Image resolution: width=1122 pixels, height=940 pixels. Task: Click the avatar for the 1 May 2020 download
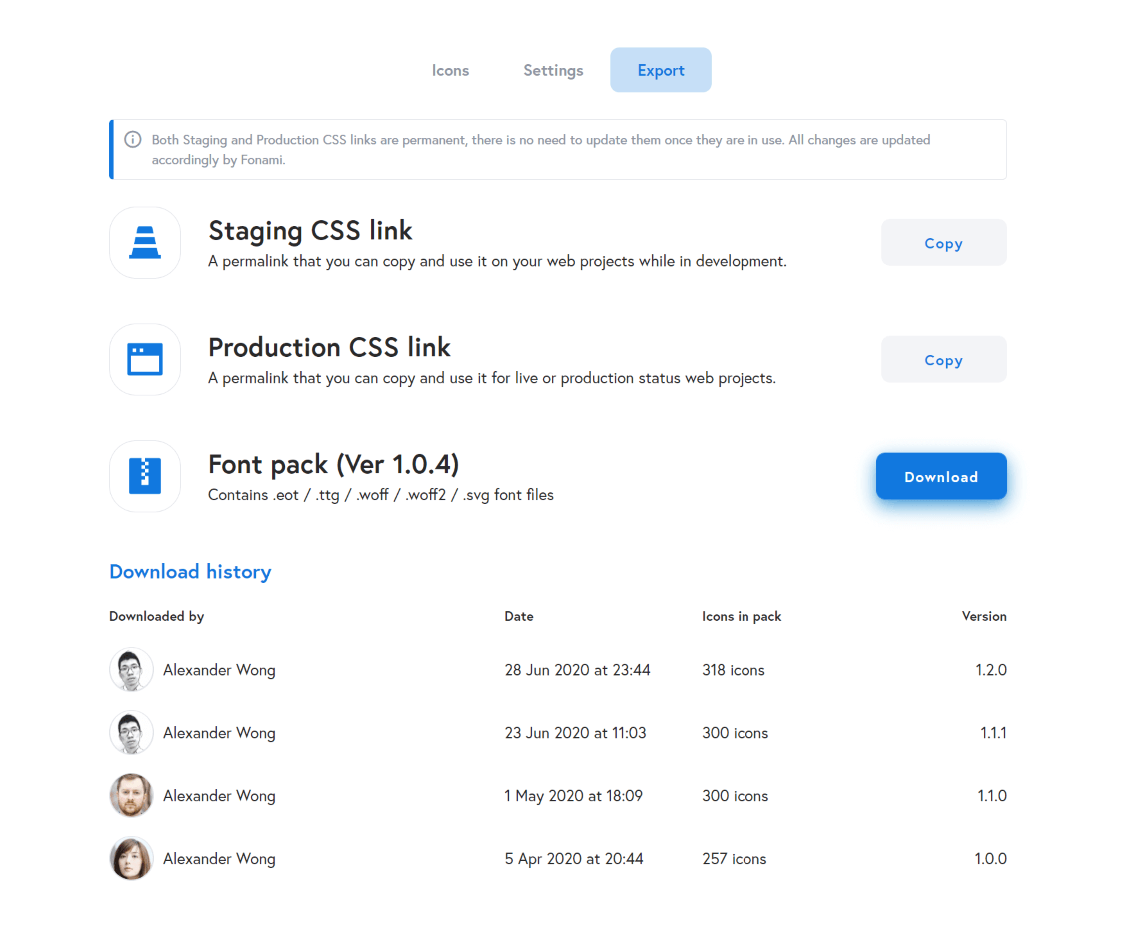[131, 795]
